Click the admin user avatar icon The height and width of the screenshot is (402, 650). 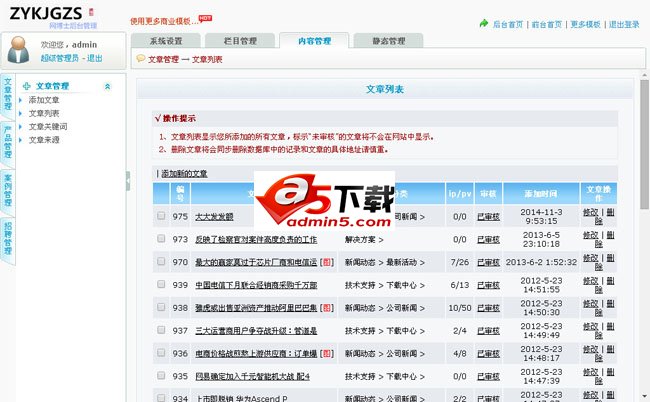point(18,50)
